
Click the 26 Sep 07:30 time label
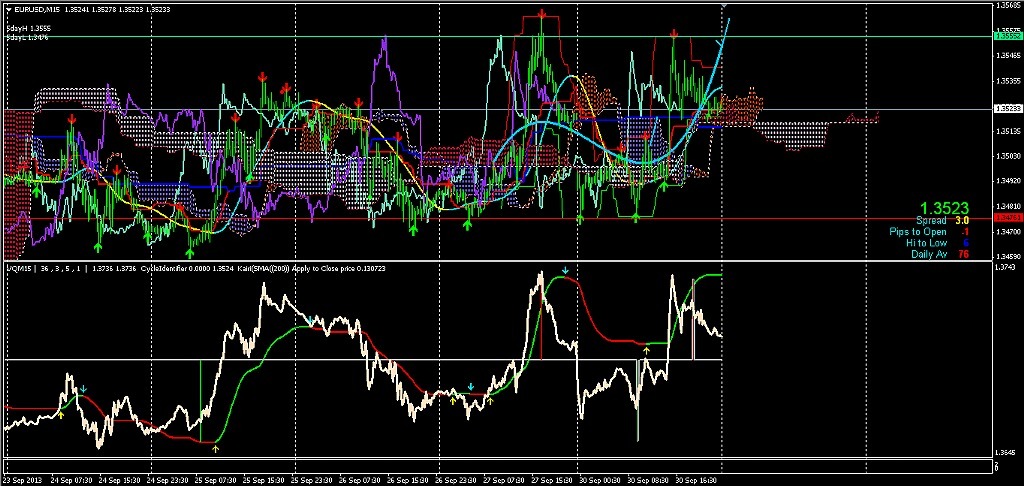pyautogui.click(x=360, y=480)
